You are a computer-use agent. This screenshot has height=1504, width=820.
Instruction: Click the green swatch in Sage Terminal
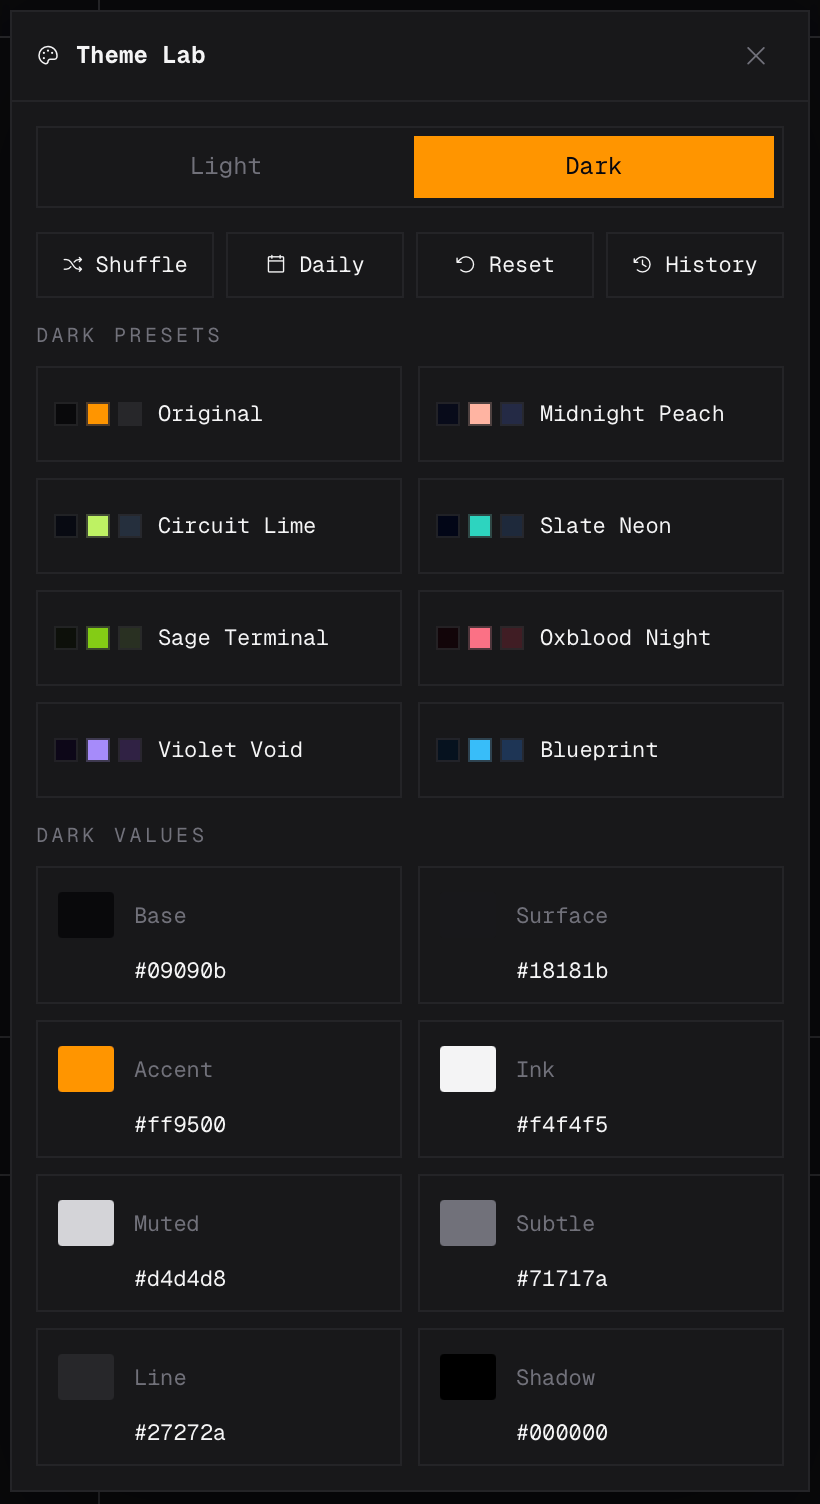click(98, 638)
